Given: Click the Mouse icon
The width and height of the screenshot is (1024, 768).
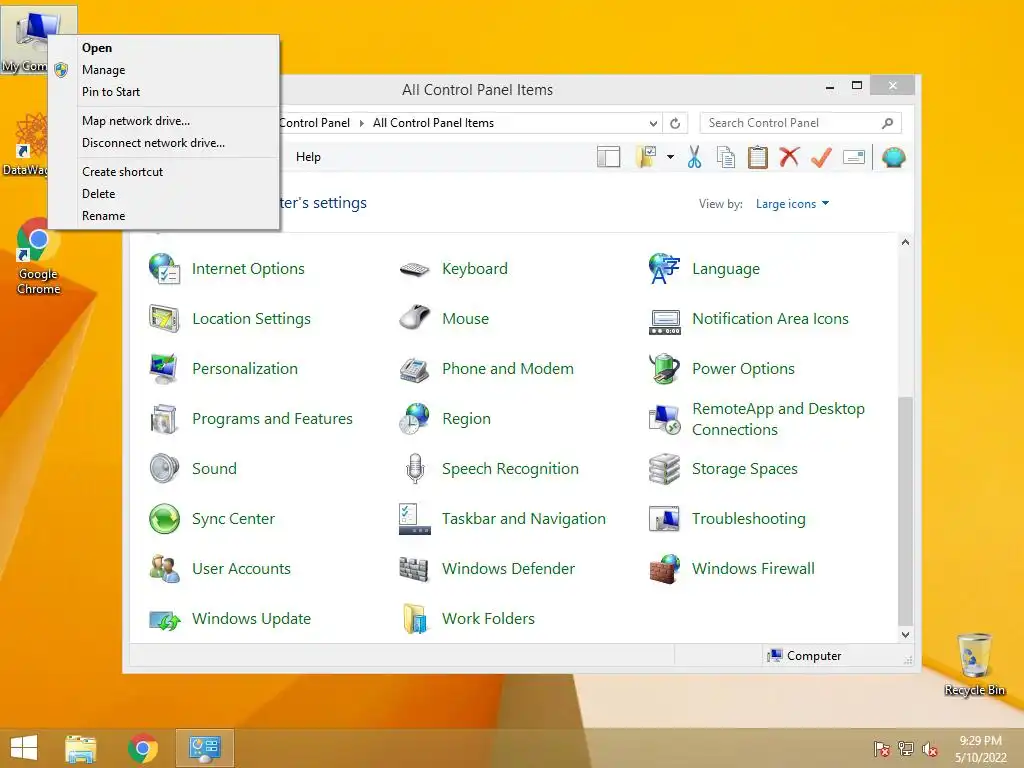Looking at the screenshot, I should pyautogui.click(x=415, y=319).
